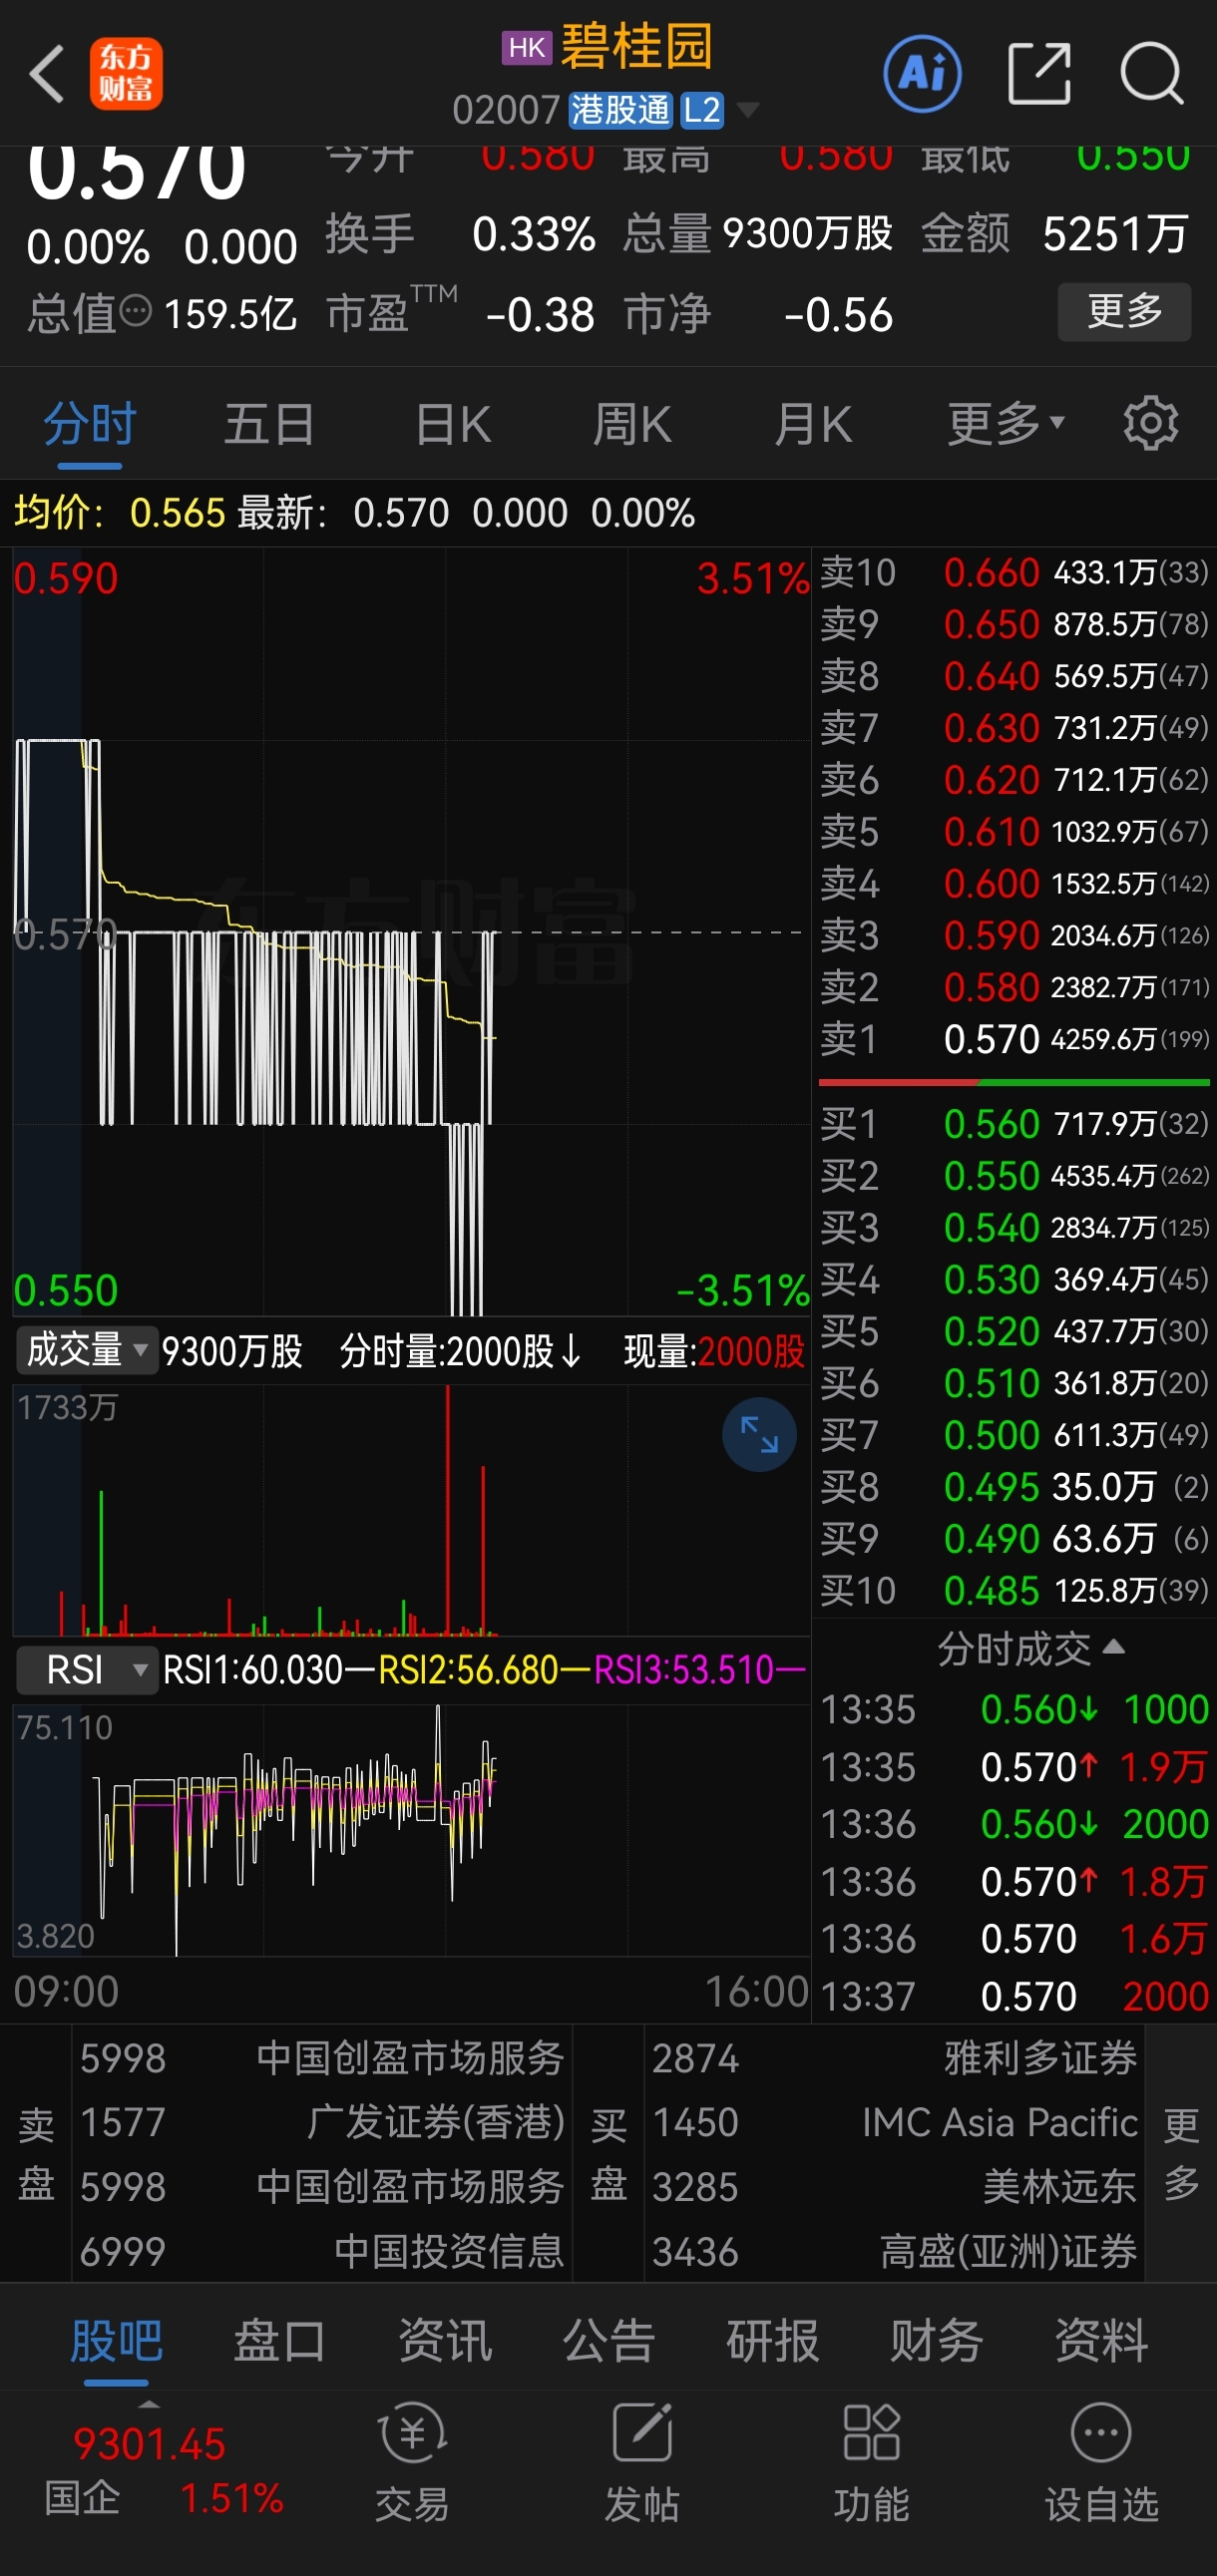Tap the 港股通 badge

pos(620,110)
